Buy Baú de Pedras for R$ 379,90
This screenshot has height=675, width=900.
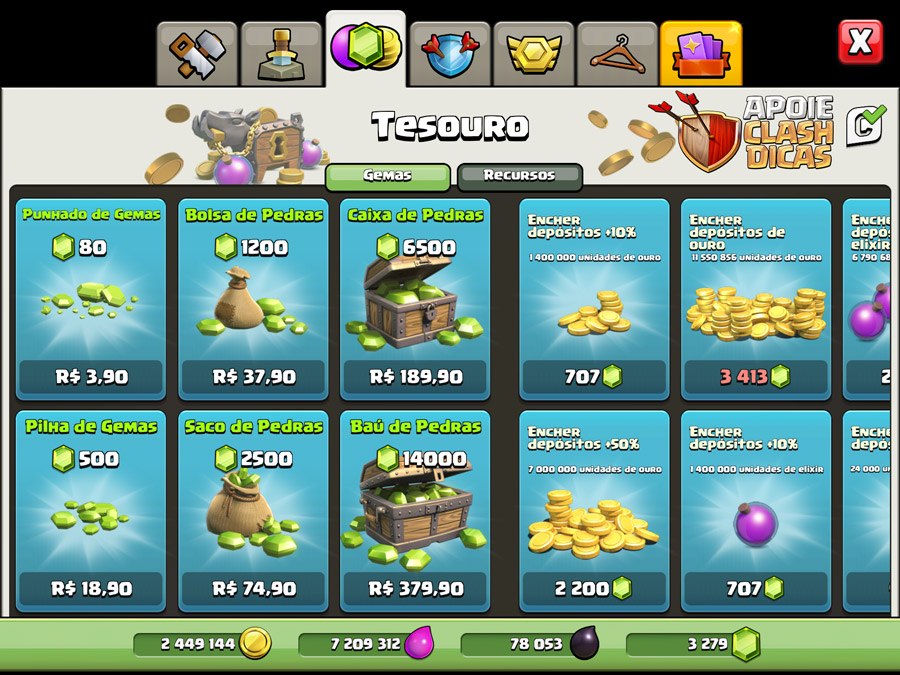[x=415, y=511]
